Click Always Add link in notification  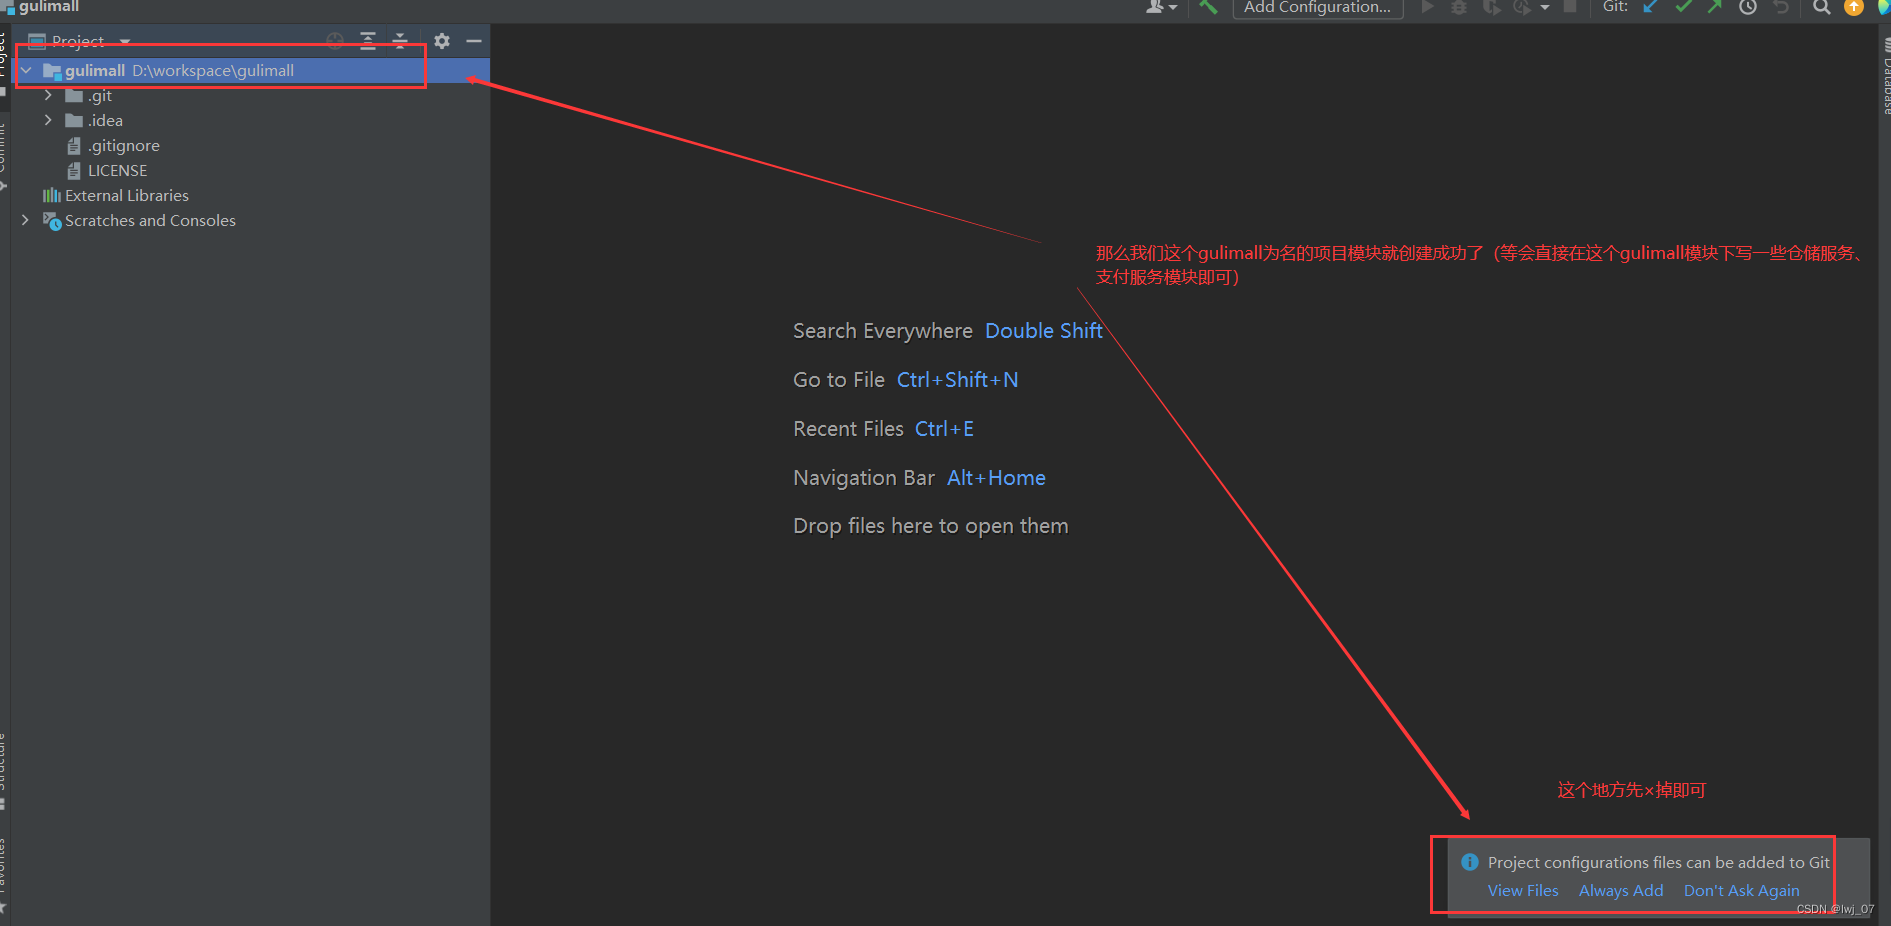coord(1621,891)
